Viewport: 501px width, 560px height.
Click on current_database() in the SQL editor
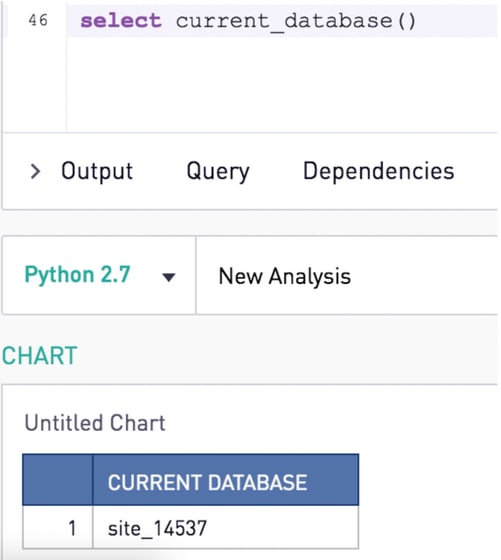pyautogui.click(x=296, y=21)
